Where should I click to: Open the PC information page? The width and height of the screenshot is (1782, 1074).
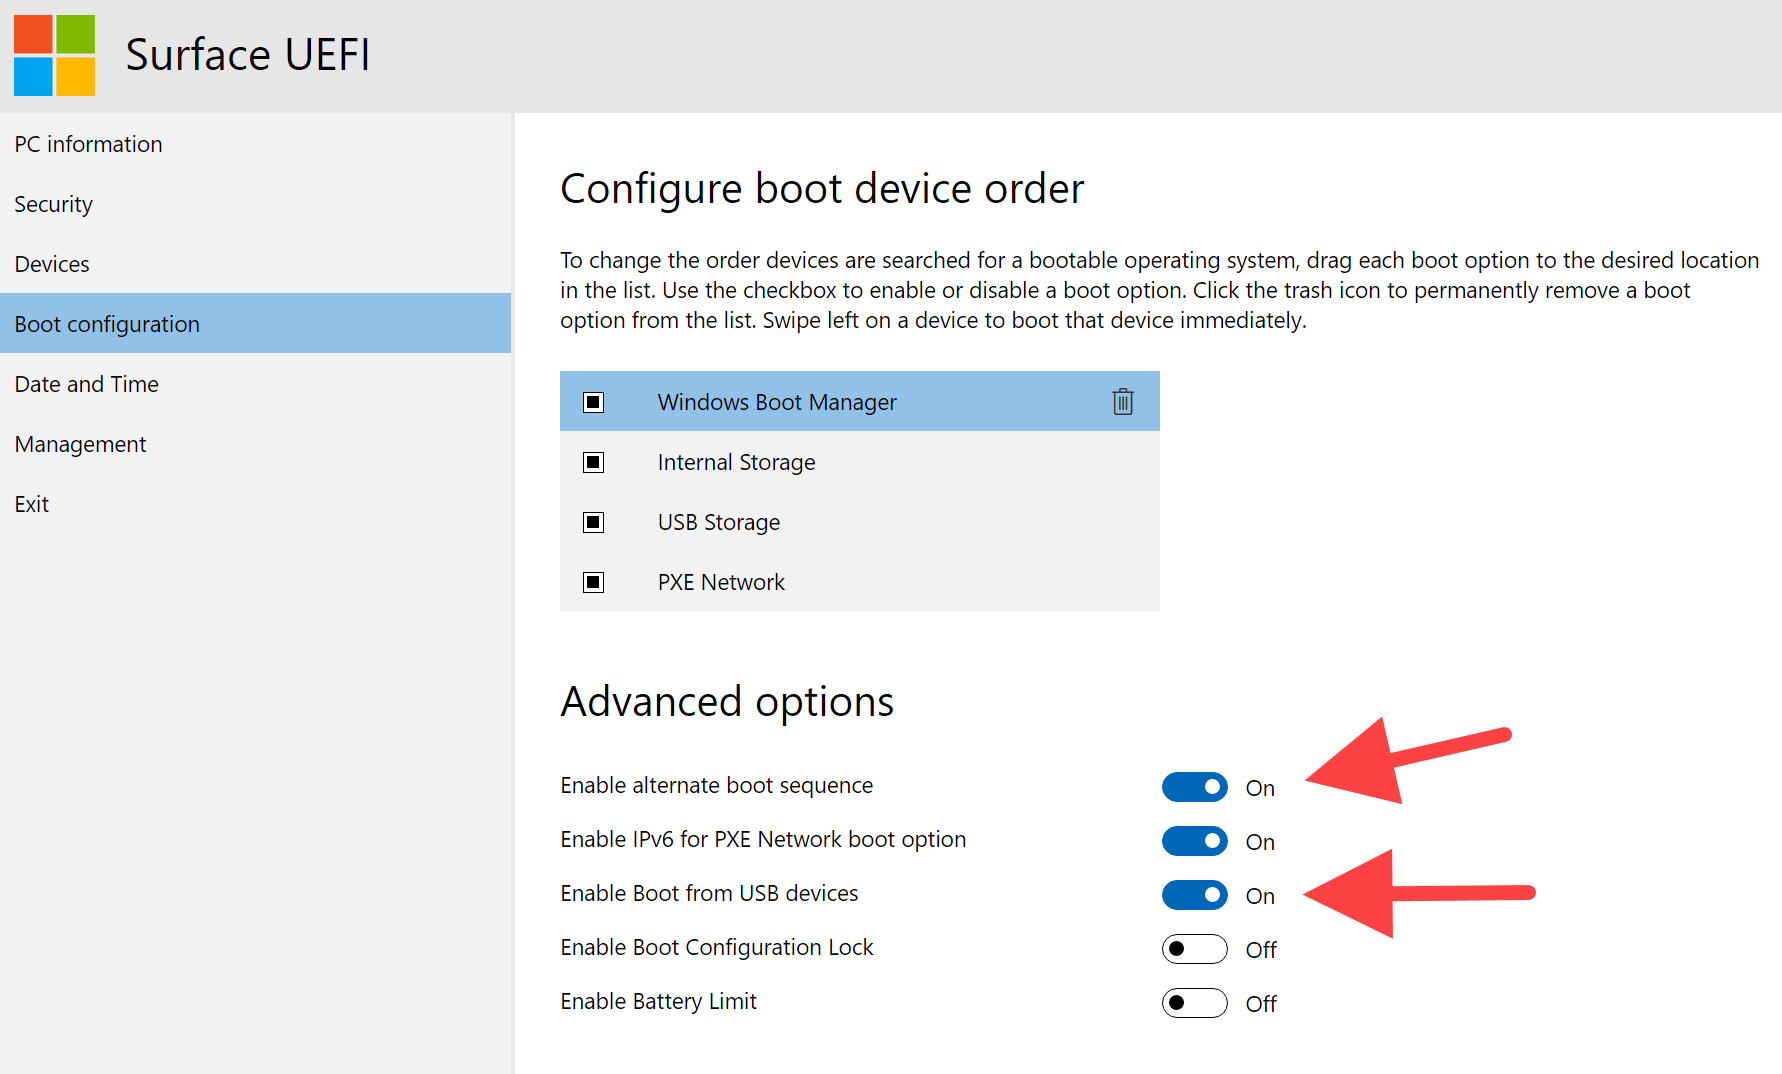pyautogui.click(x=256, y=144)
